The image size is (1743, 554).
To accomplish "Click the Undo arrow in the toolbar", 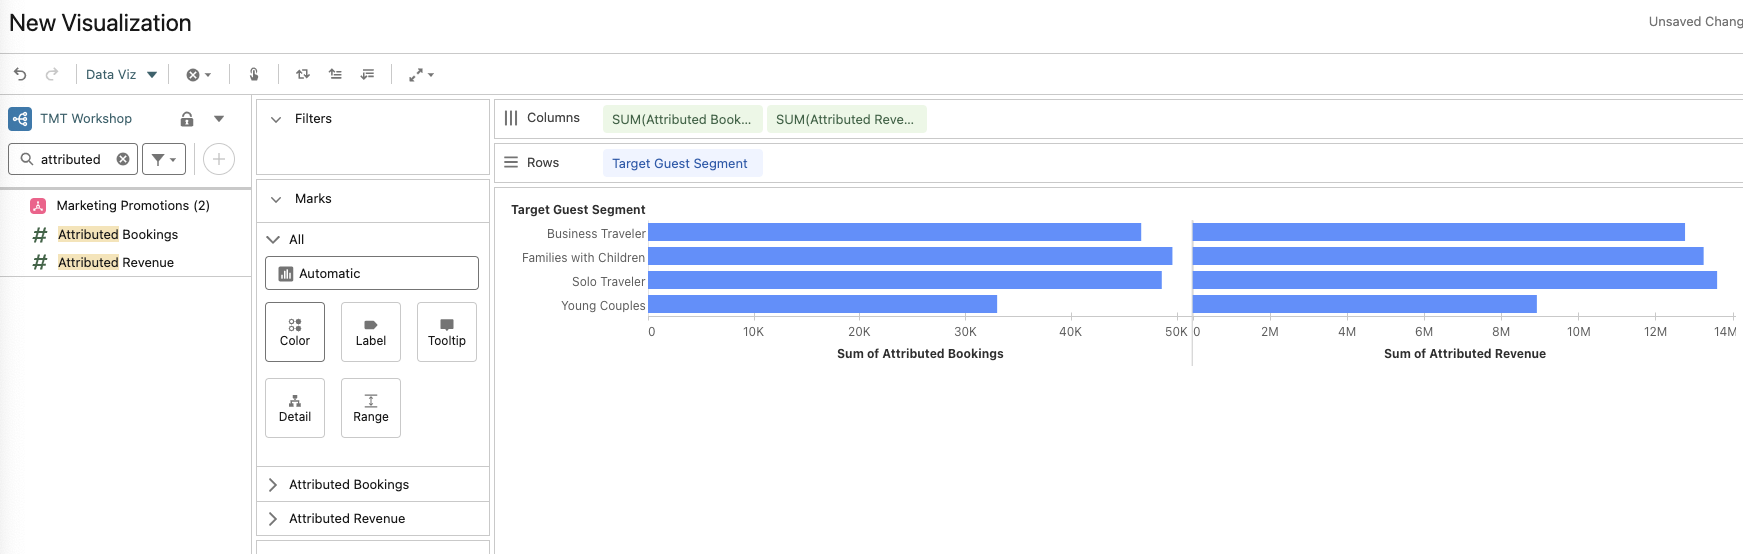I will point(20,74).
